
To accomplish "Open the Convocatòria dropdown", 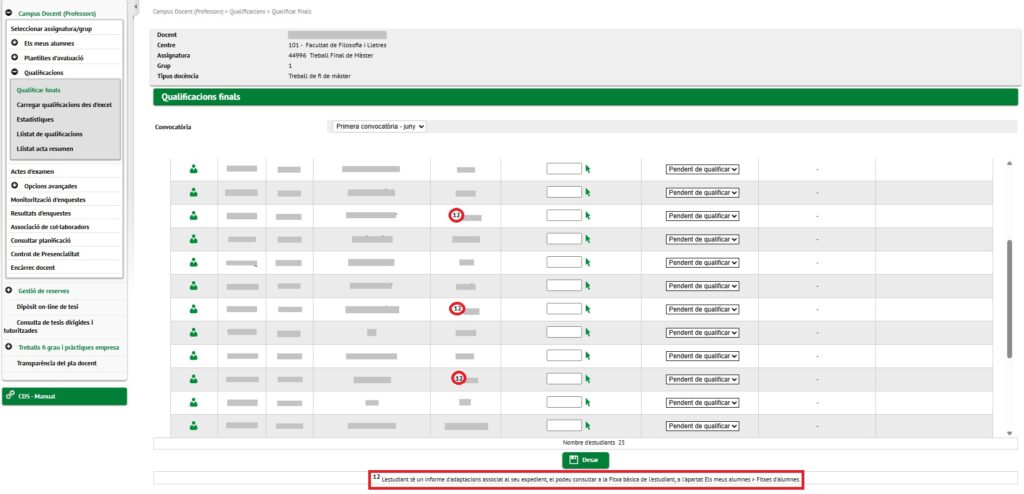I will [379, 127].
